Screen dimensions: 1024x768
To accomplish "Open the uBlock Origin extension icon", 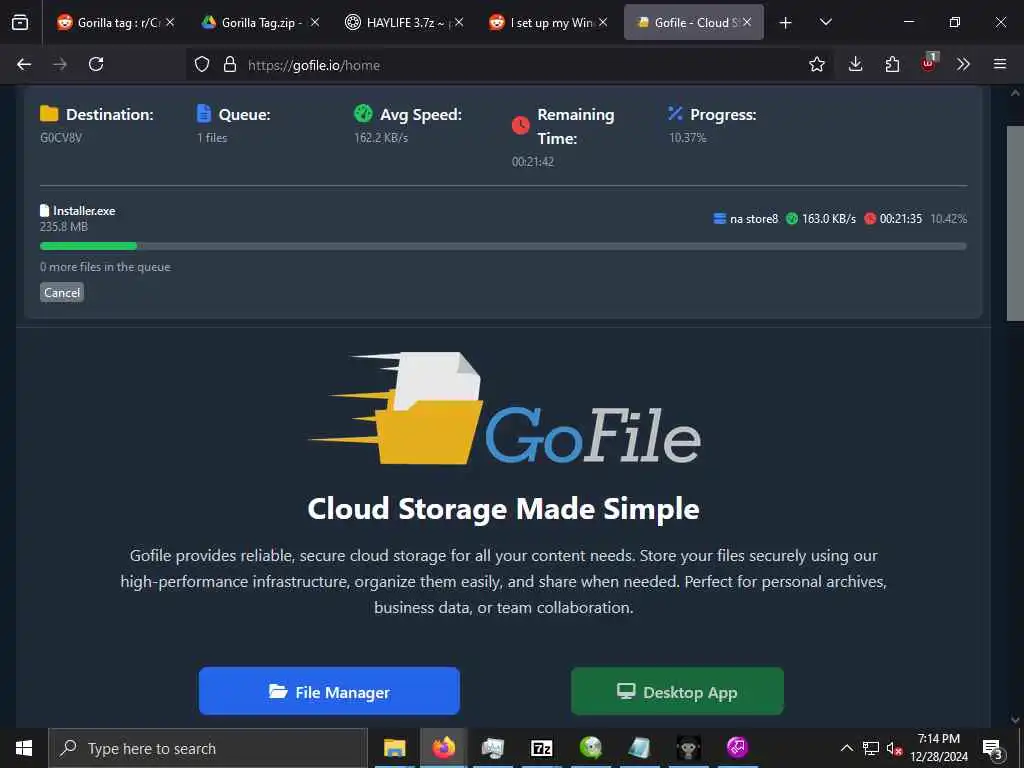I will coord(929,63).
